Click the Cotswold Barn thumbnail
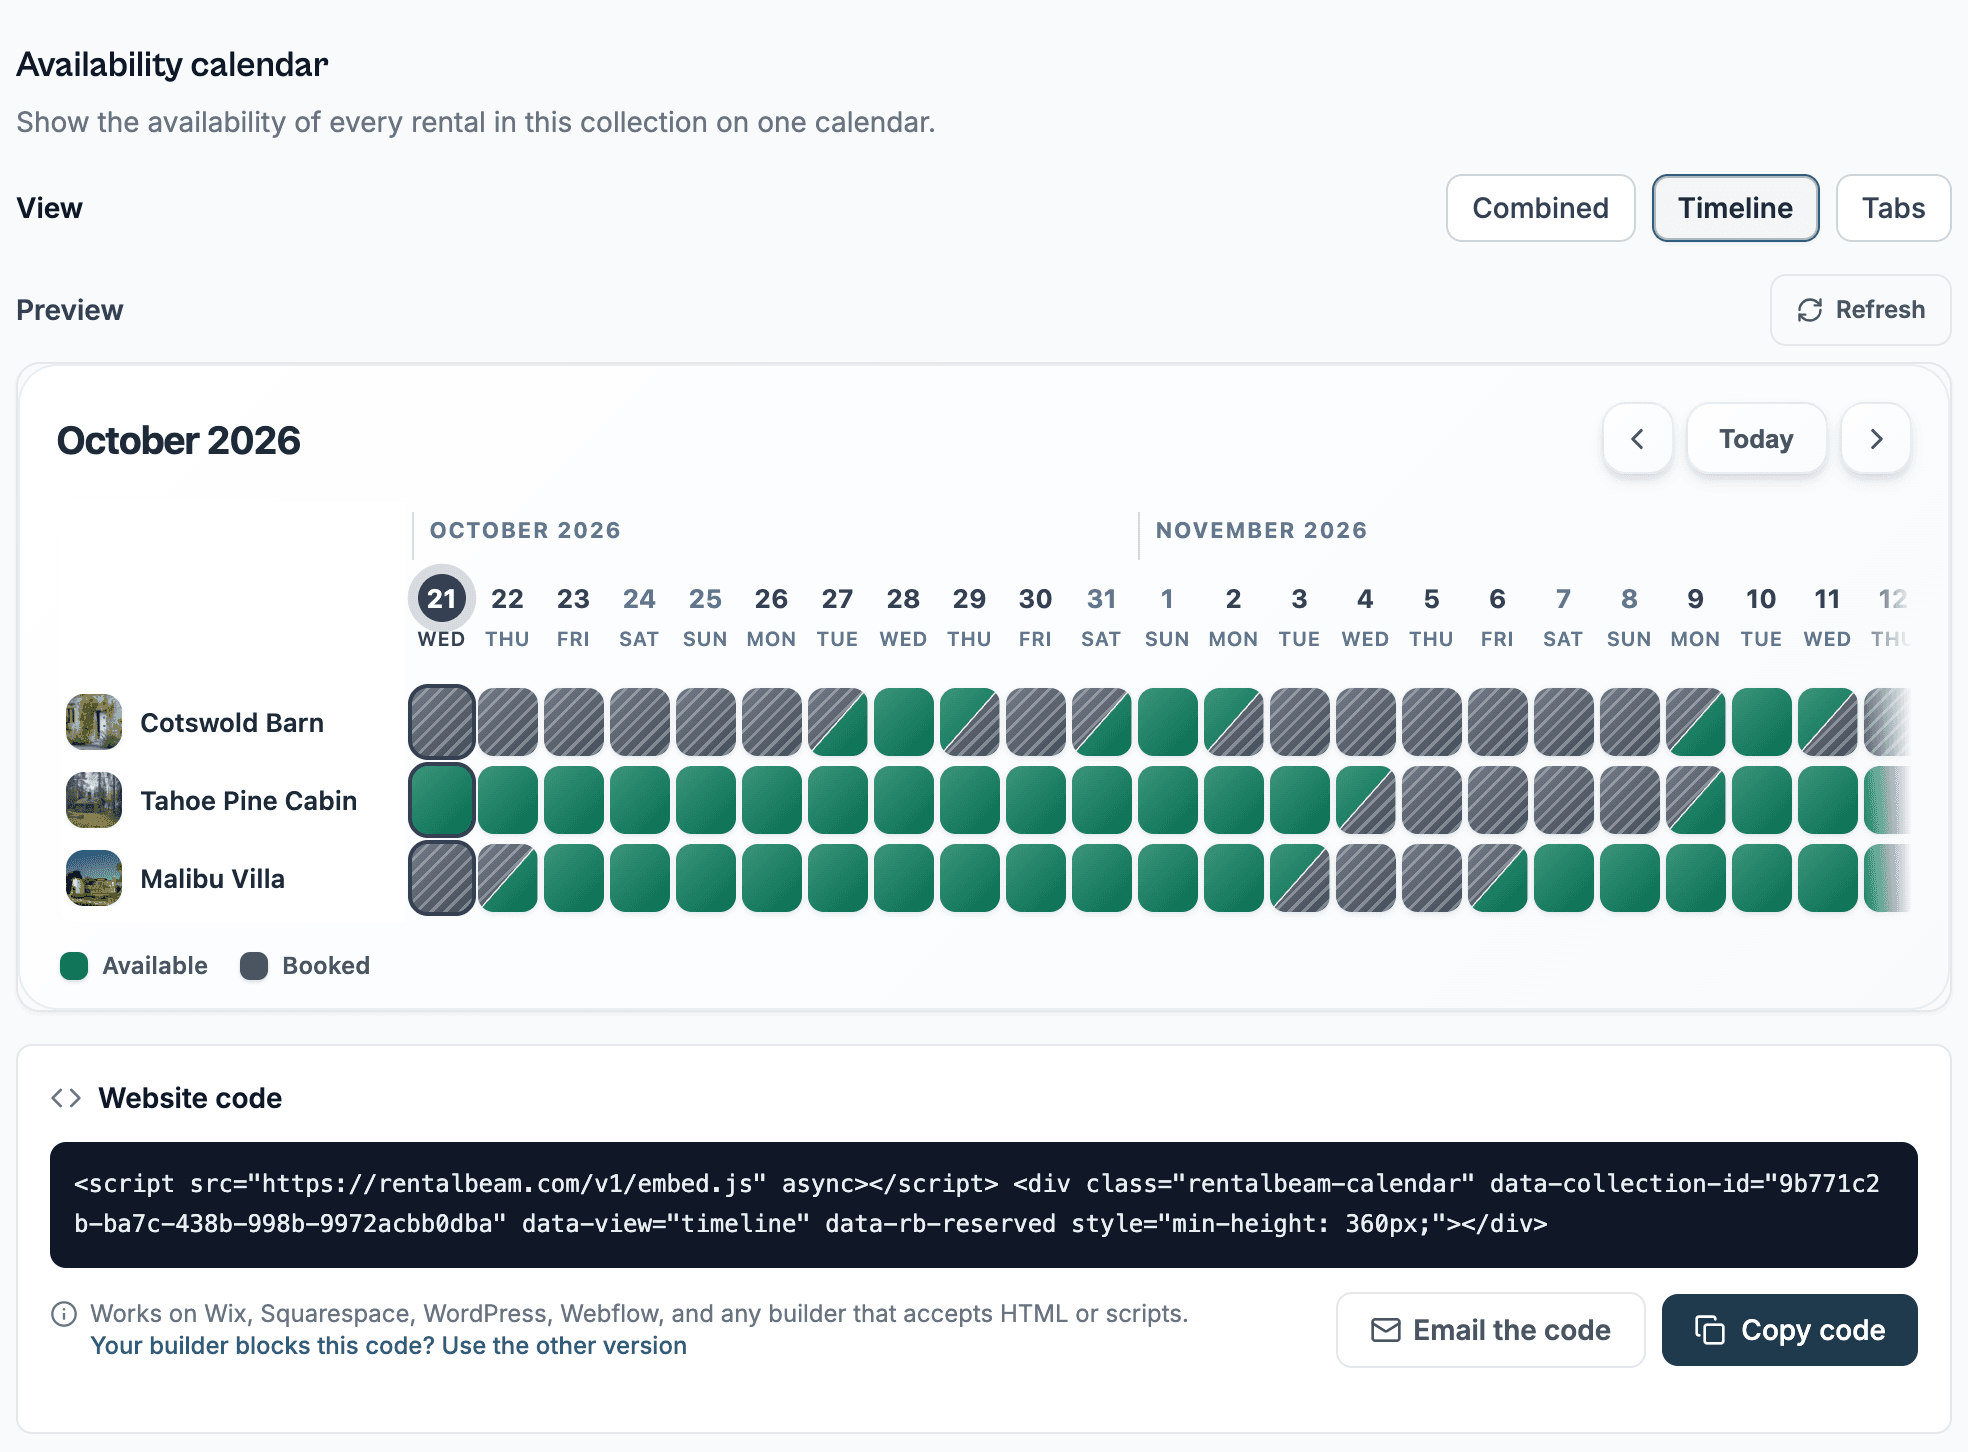The width and height of the screenshot is (1968, 1452). (94, 722)
